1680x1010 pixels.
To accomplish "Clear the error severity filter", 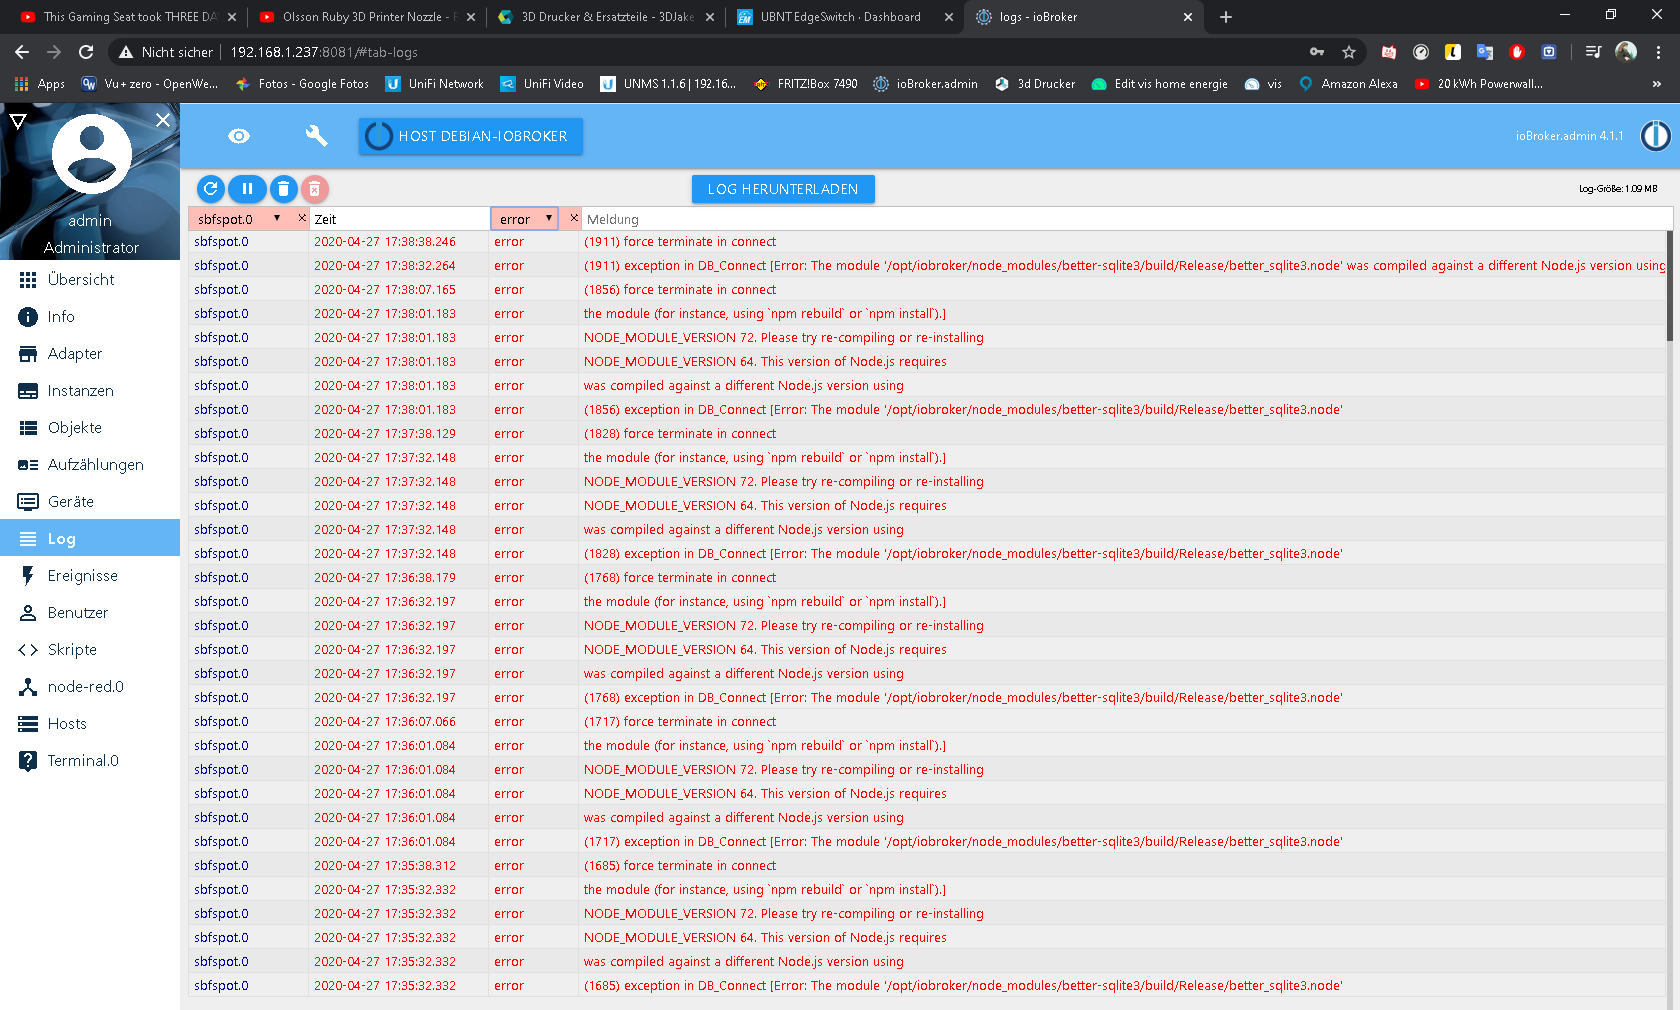I will tap(574, 218).
